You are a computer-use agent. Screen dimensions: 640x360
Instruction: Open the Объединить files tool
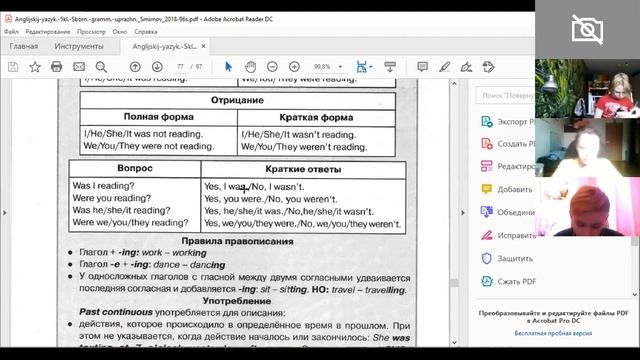click(508, 212)
